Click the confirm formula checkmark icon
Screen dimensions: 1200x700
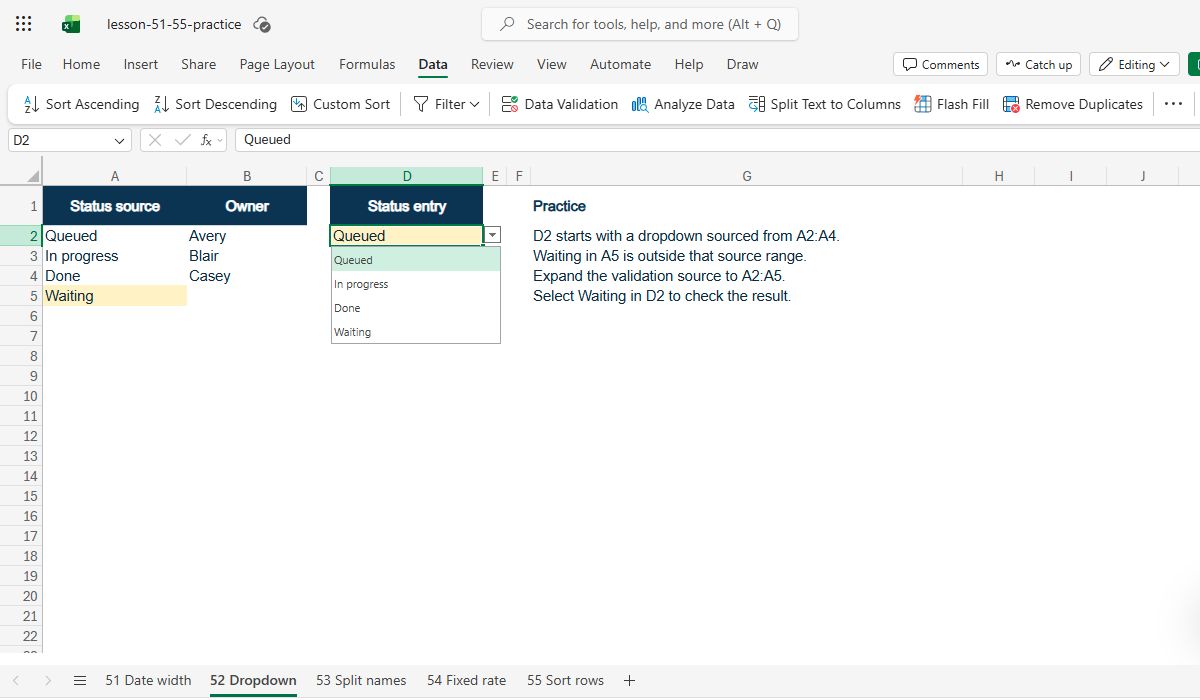pyautogui.click(x=181, y=140)
